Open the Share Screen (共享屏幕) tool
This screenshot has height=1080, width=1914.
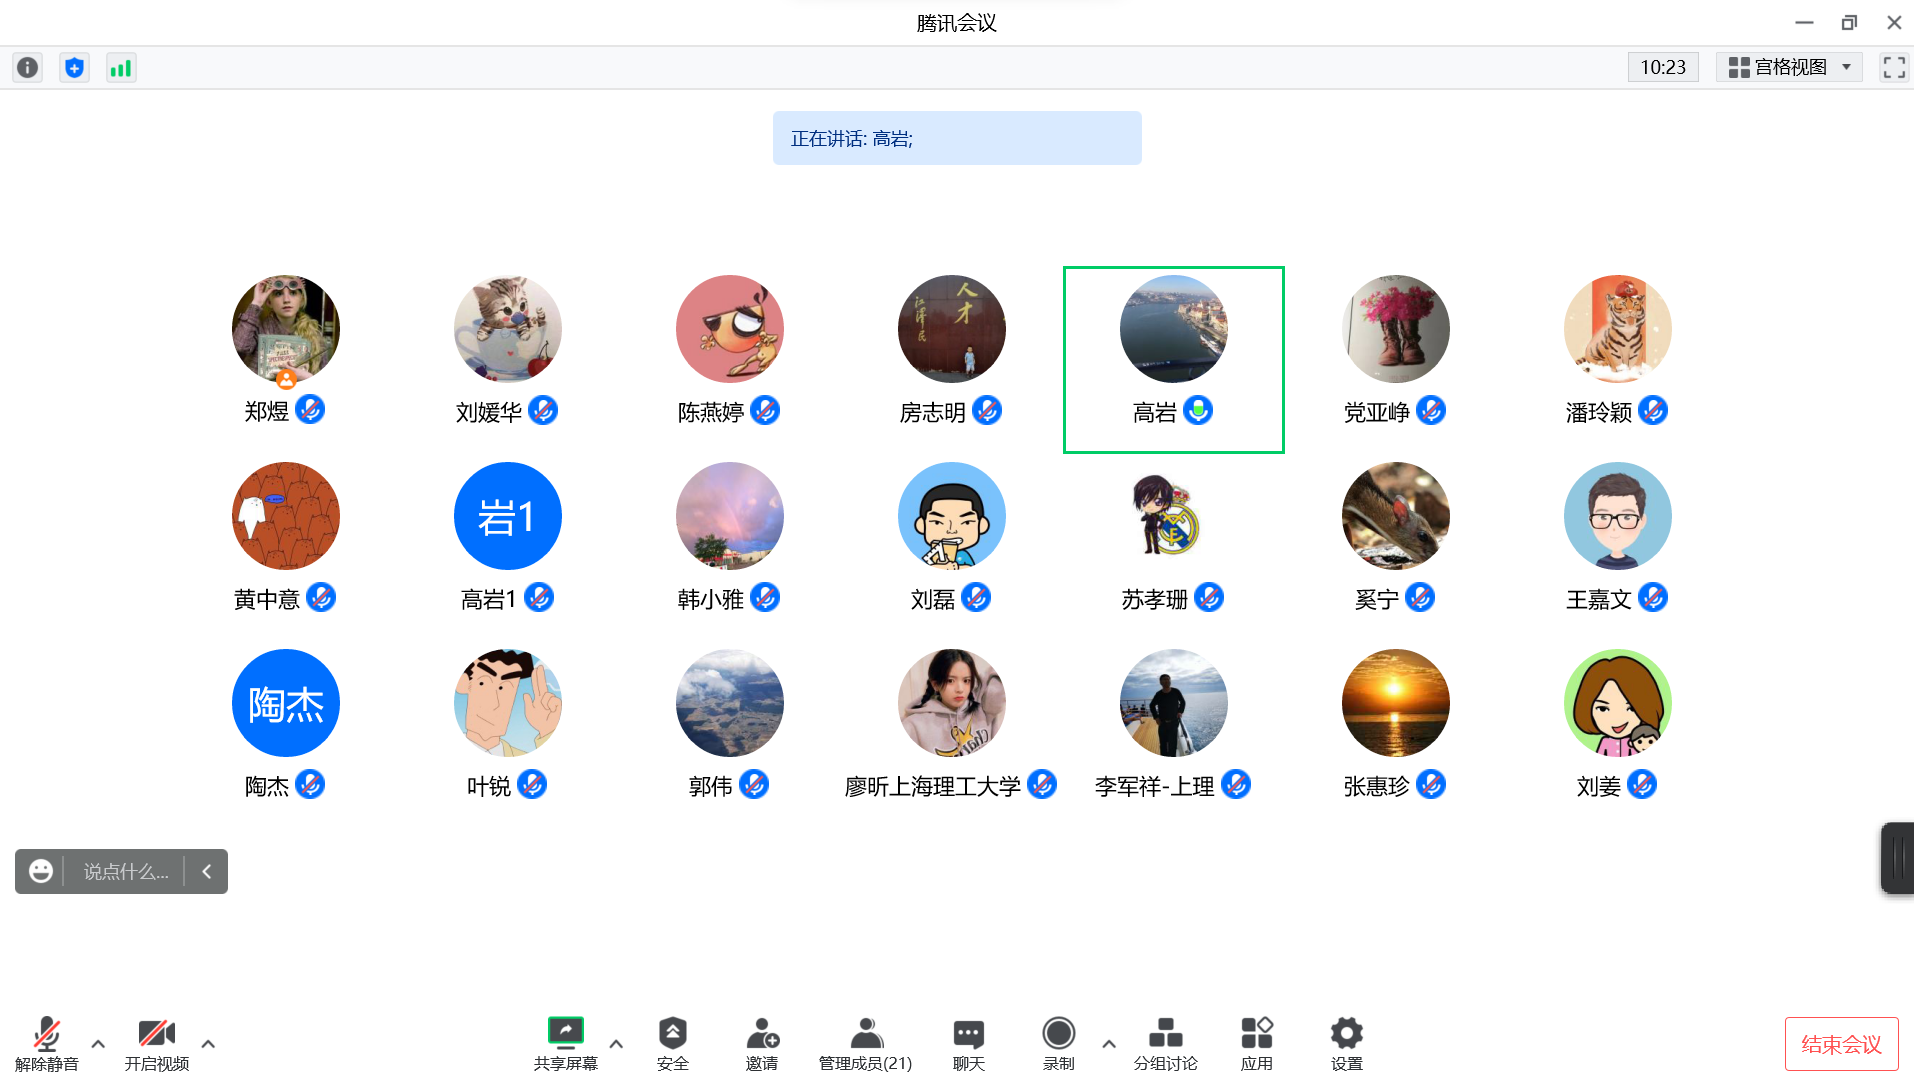(565, 1042)
